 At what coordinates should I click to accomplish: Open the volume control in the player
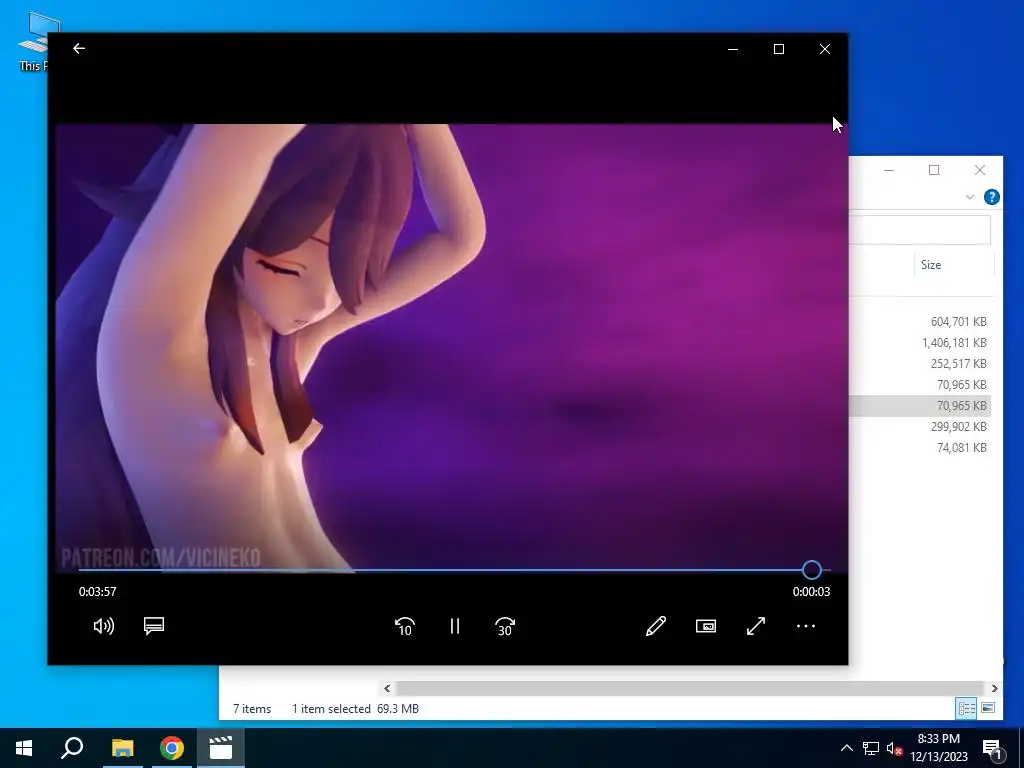(104, 626)
